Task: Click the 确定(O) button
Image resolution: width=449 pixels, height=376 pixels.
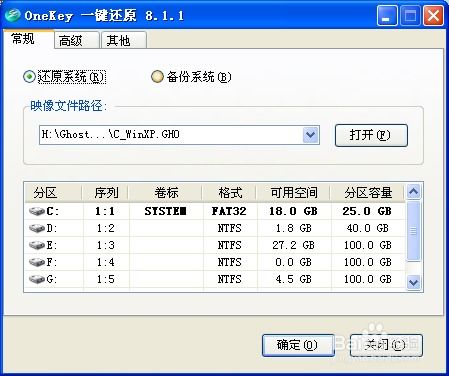Action: (298, 345)
